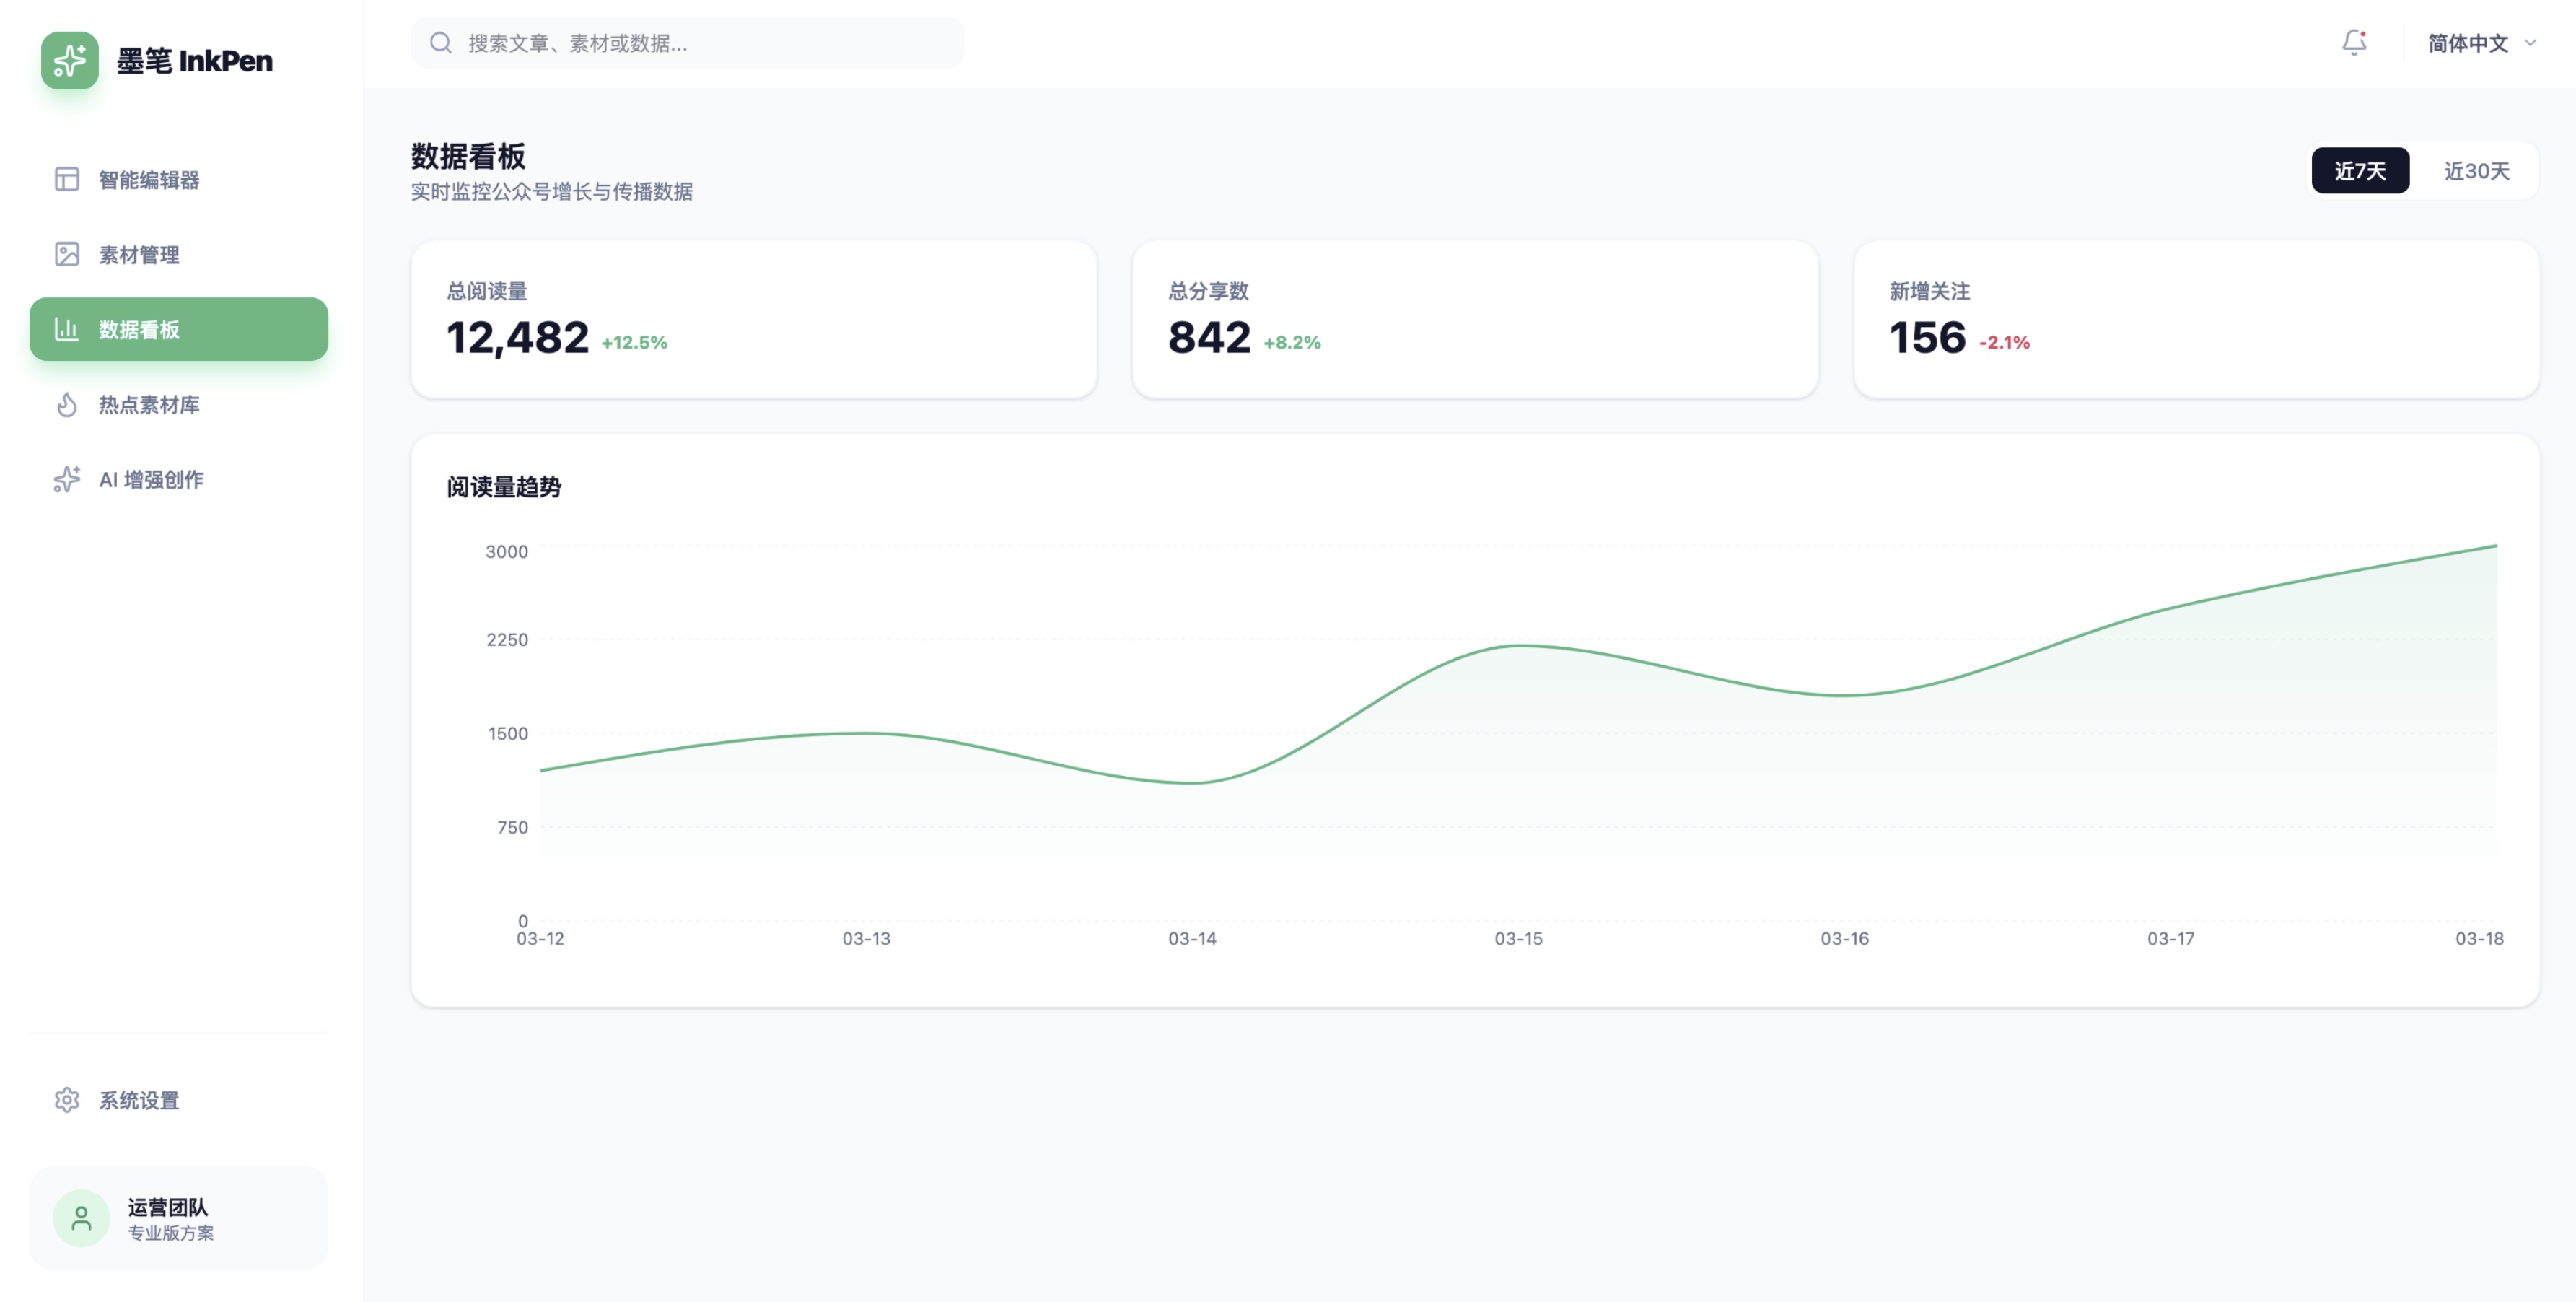Image resolution: width=2576 pixels, height=1302 pixels.
Task: Click the 系统设置 gear icon
Action: coord(67,1099)
